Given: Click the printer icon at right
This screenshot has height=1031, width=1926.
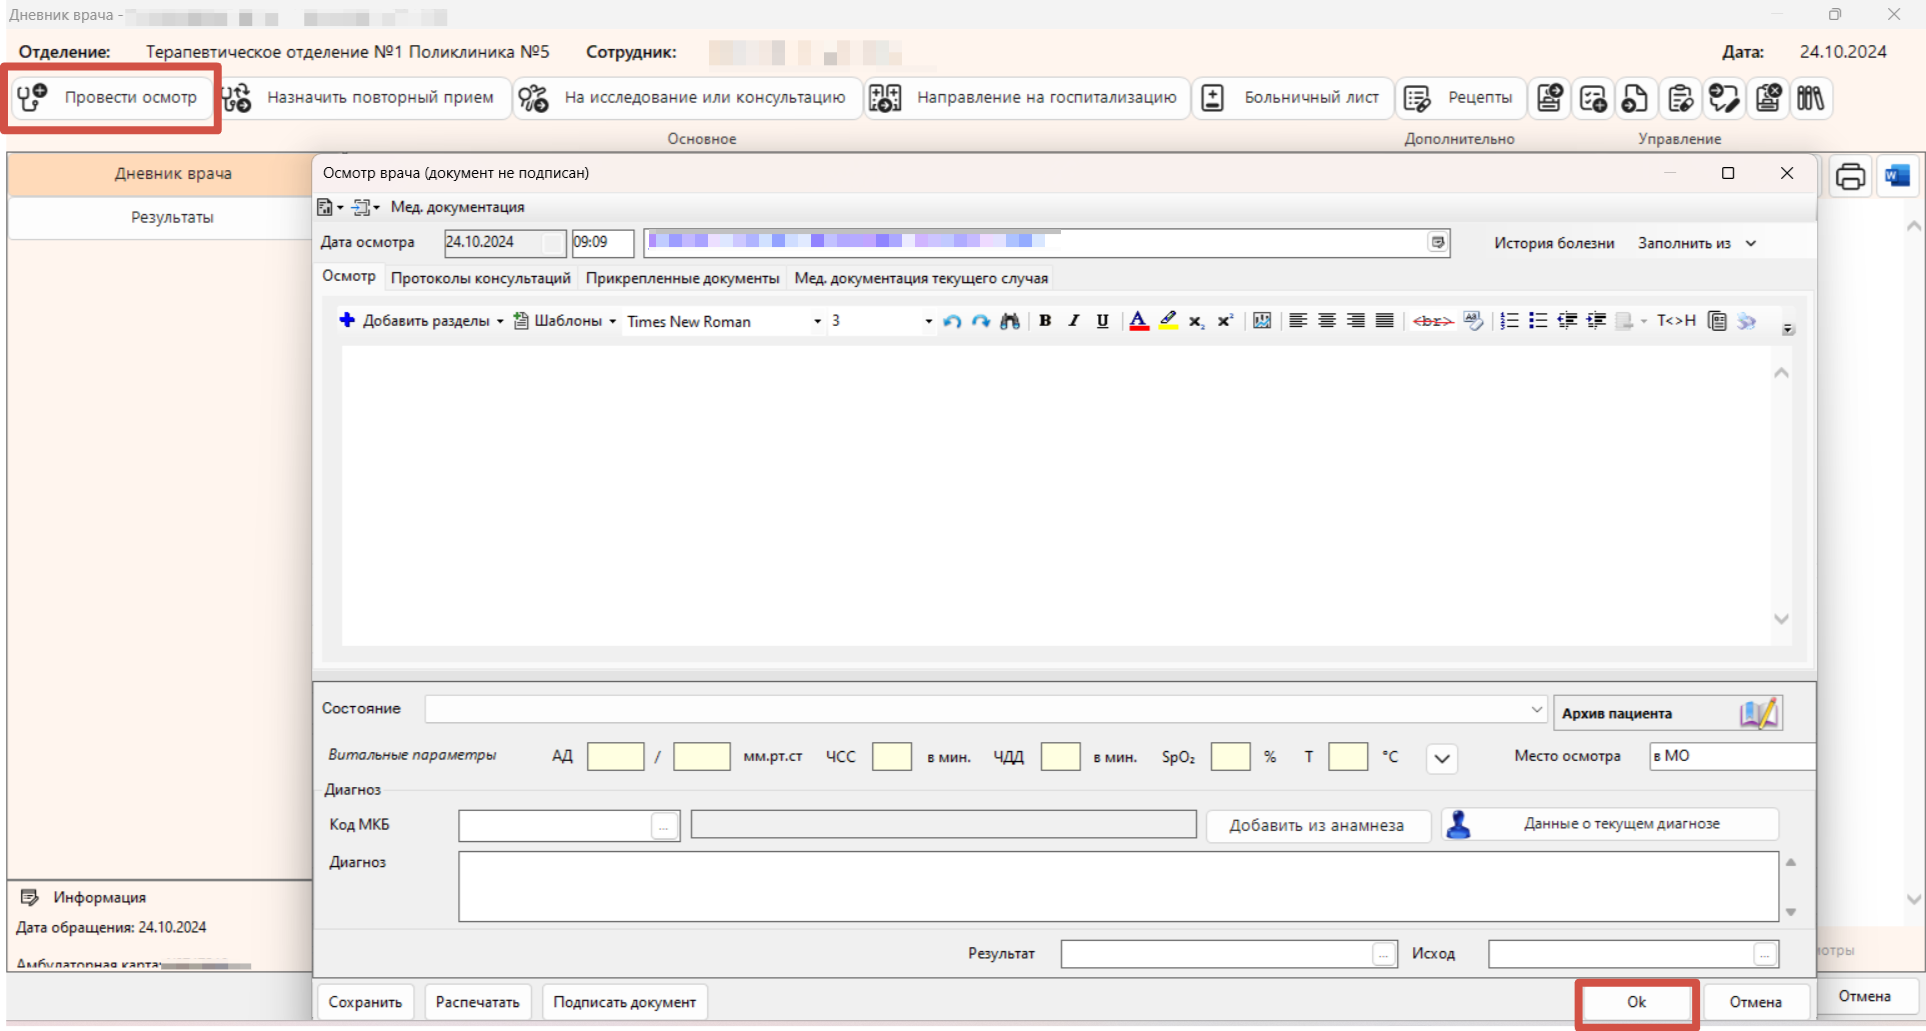Looking at the screenshot, I should click(x=1850, y=177).
